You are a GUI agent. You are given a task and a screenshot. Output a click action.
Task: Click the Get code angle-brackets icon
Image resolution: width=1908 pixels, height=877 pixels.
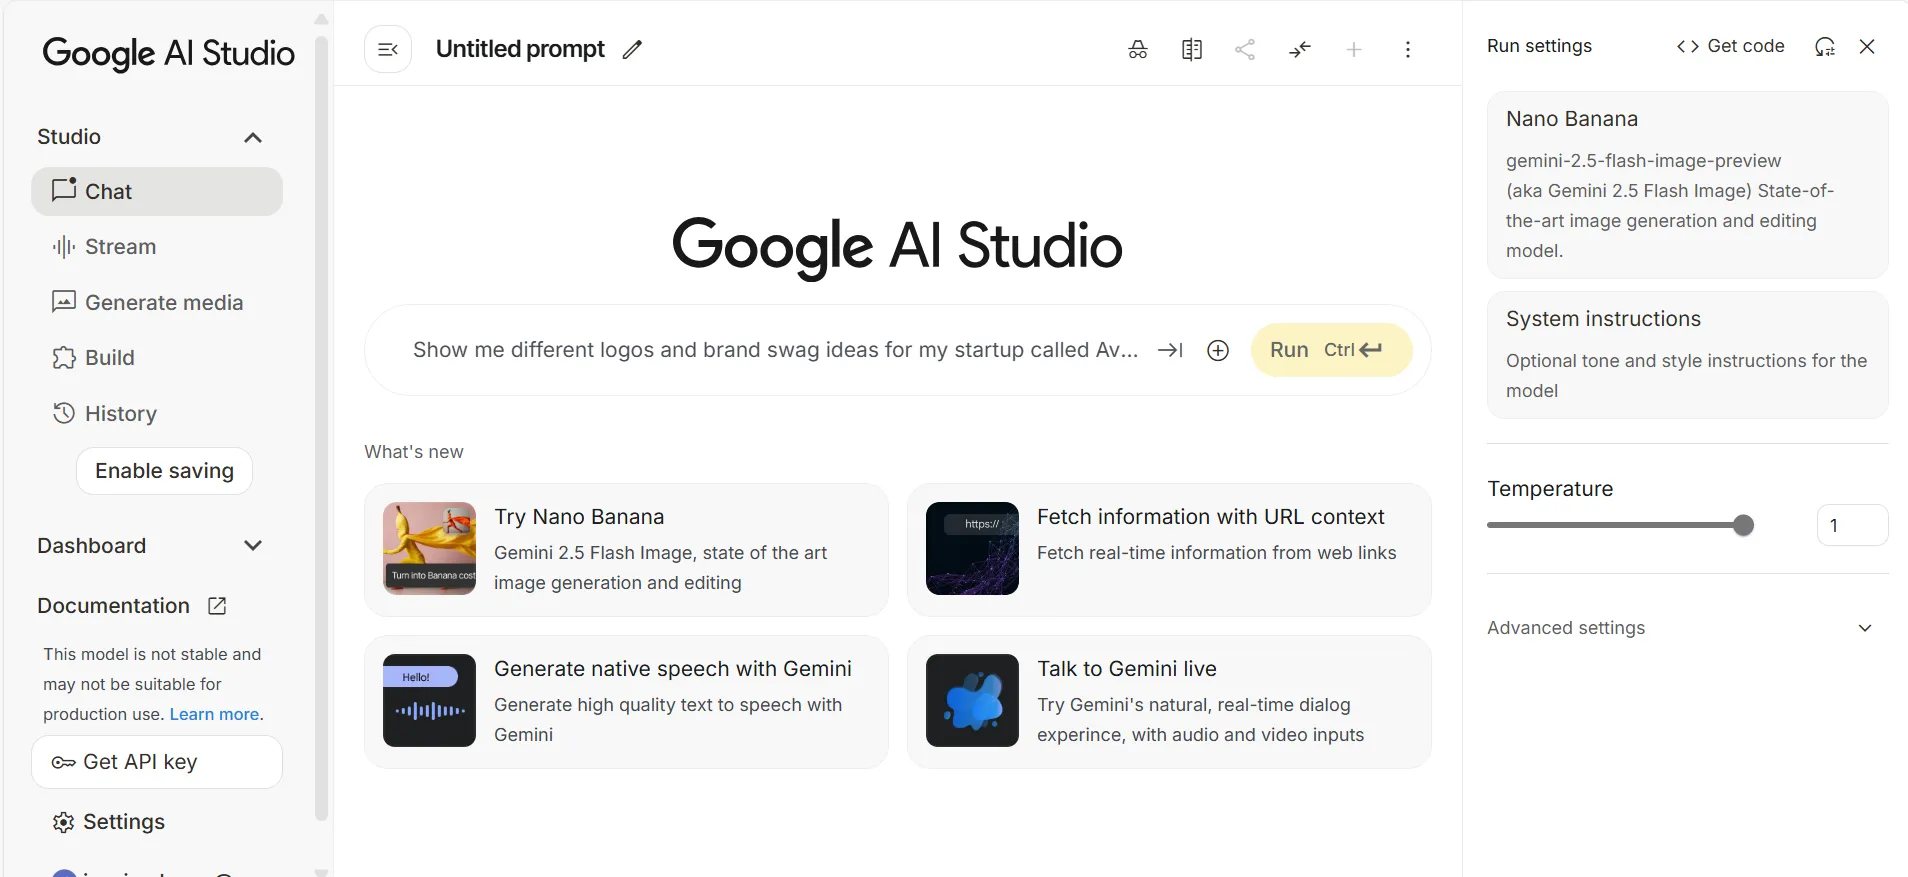[1688, 46]
